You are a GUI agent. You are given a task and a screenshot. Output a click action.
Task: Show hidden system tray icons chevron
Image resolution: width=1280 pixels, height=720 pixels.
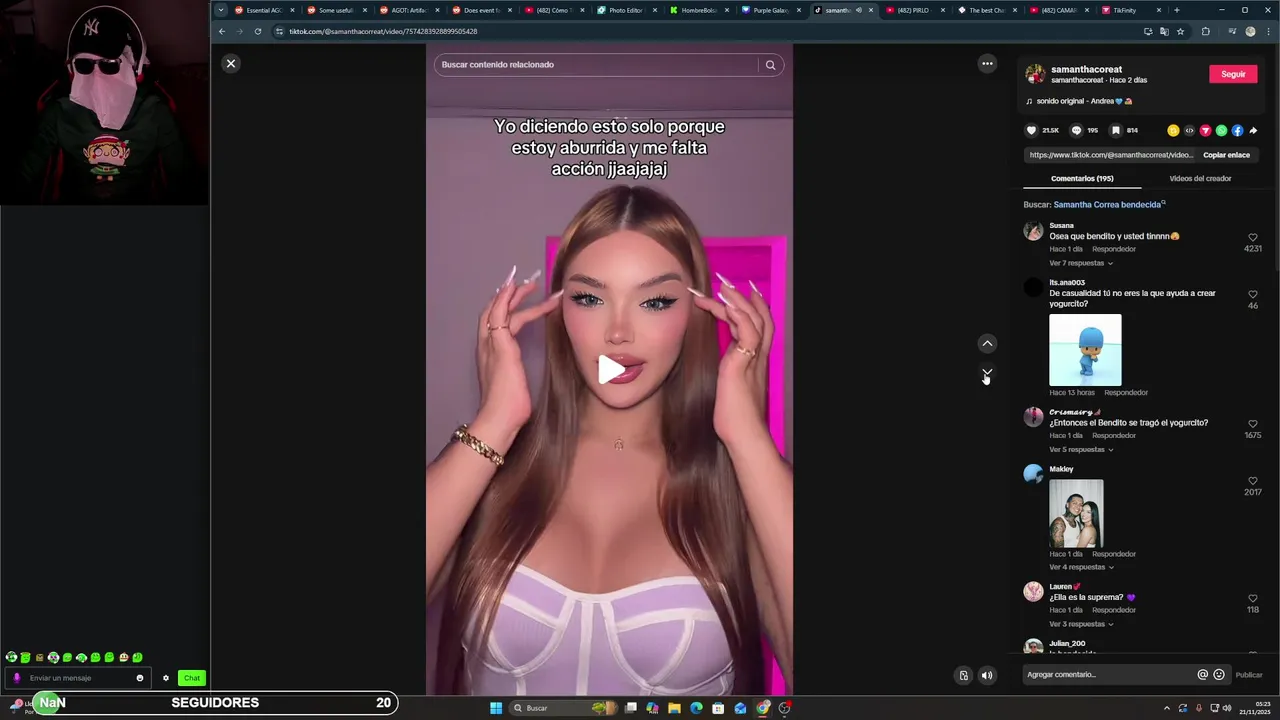point(1166,708)
